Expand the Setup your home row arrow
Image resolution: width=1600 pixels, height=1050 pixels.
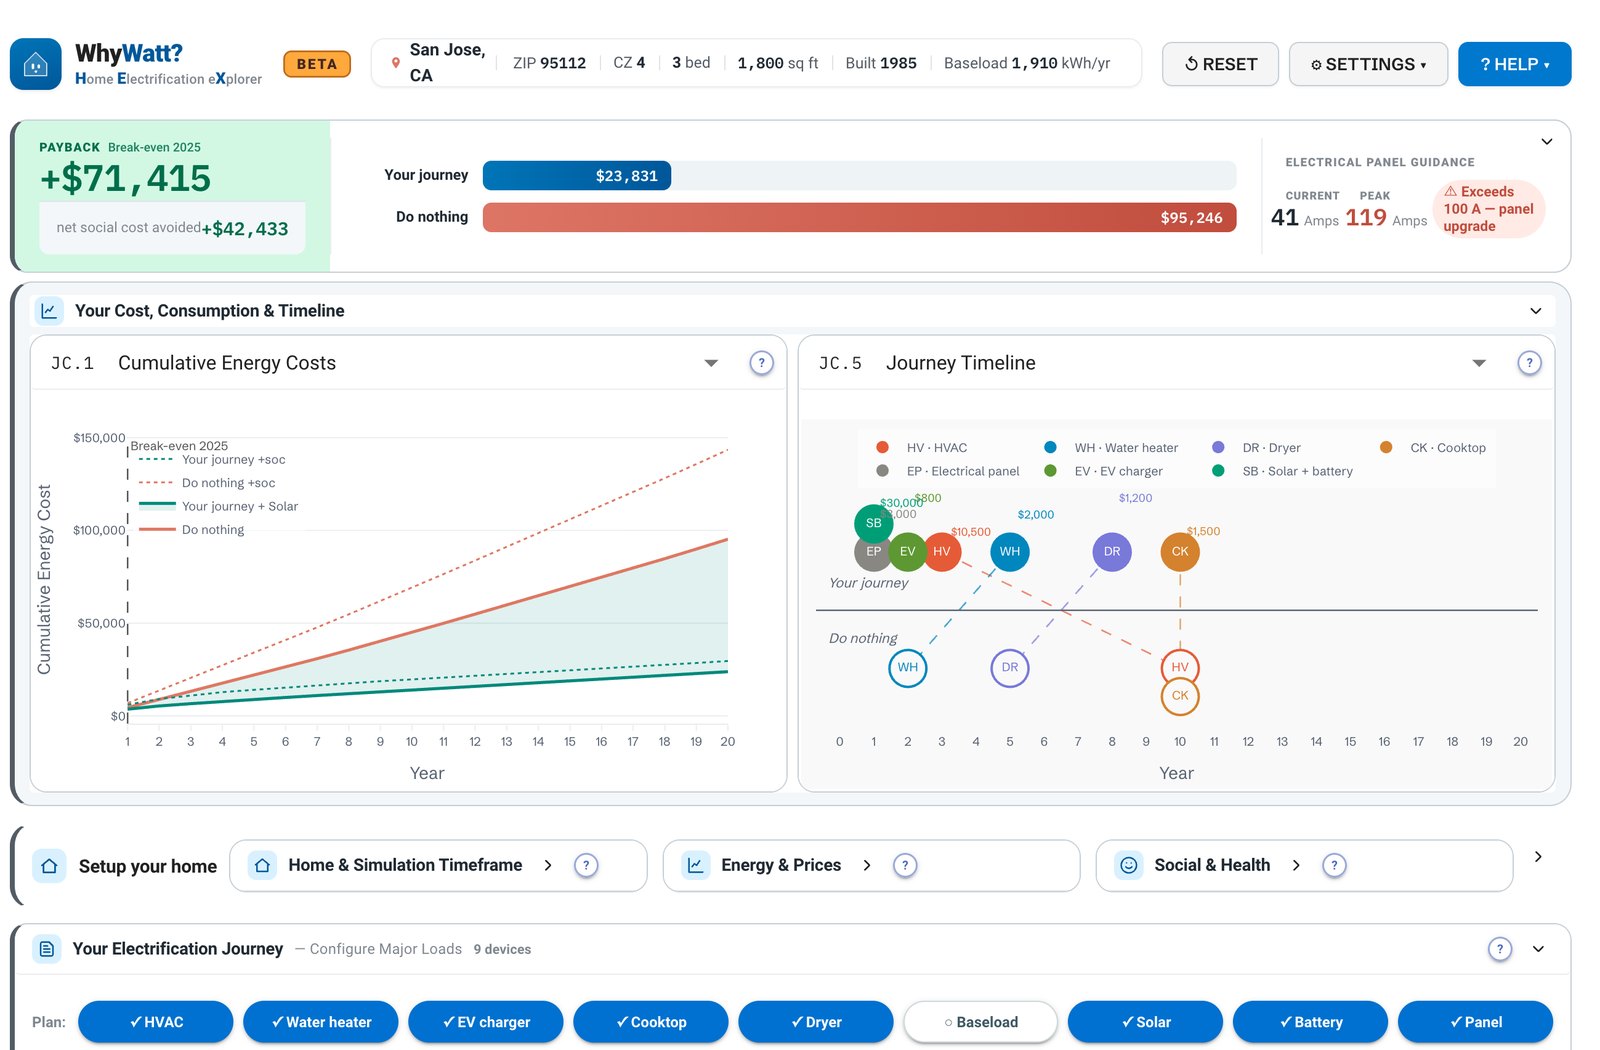coord(1538,857)
